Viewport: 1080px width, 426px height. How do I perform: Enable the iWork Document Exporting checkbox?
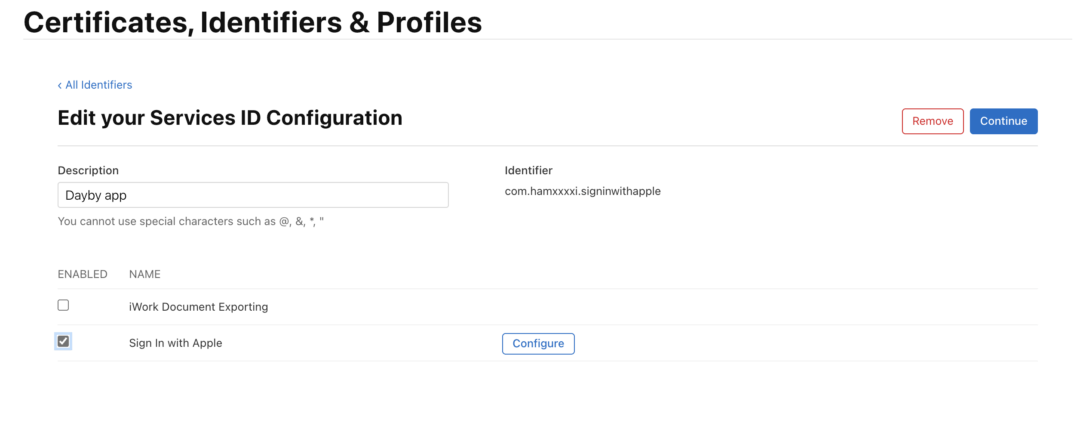tap(63, 305)
